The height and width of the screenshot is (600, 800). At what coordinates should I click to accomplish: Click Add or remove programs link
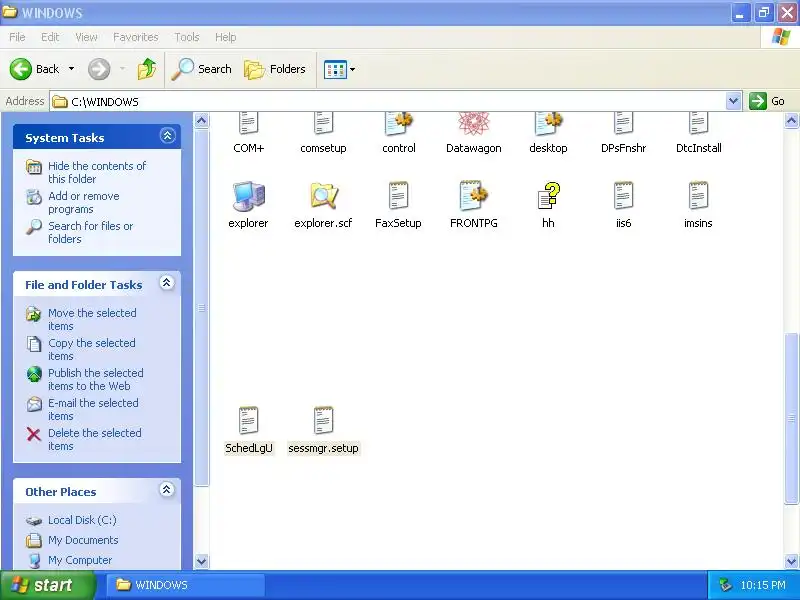point(84,203)
